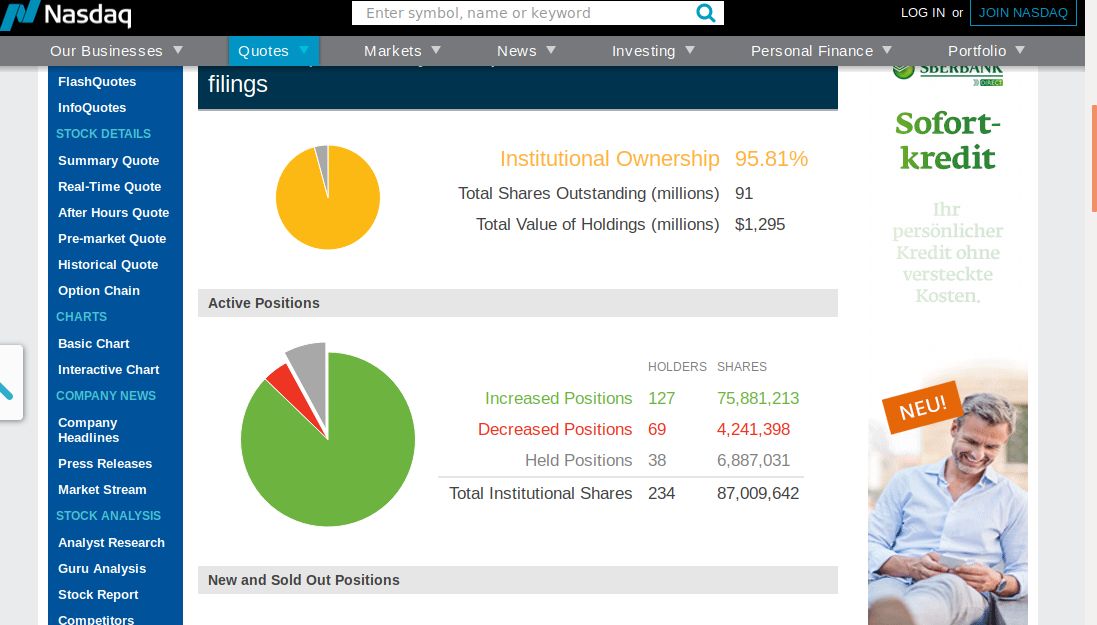Click the Sberbank logo in ad
The height and width of the screenshot is (625, 1097).
pyautogui.click(x=947, y=71)
